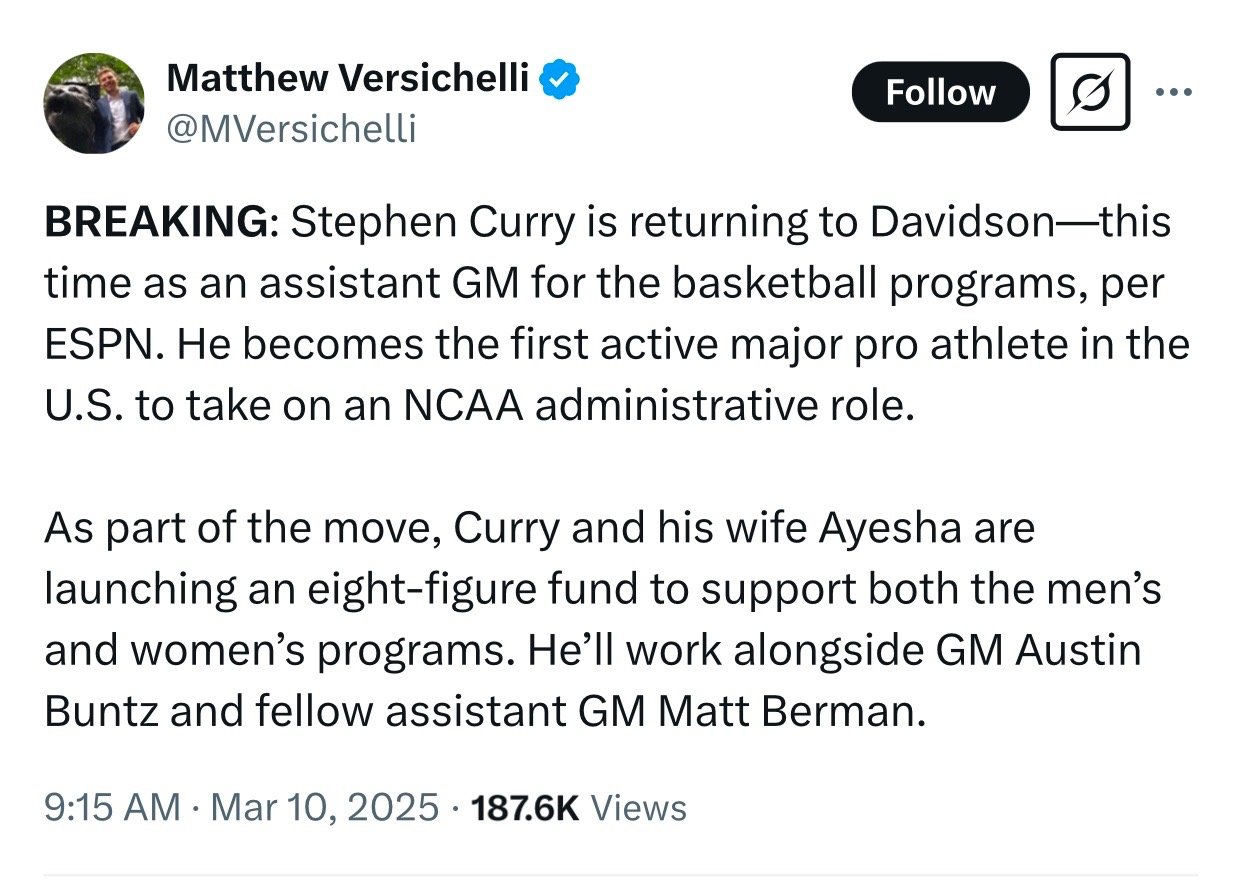The width and height of the screenshot is (1242, 888).
Task: Open the @MVersichelli handle
Action: point(290,129)
